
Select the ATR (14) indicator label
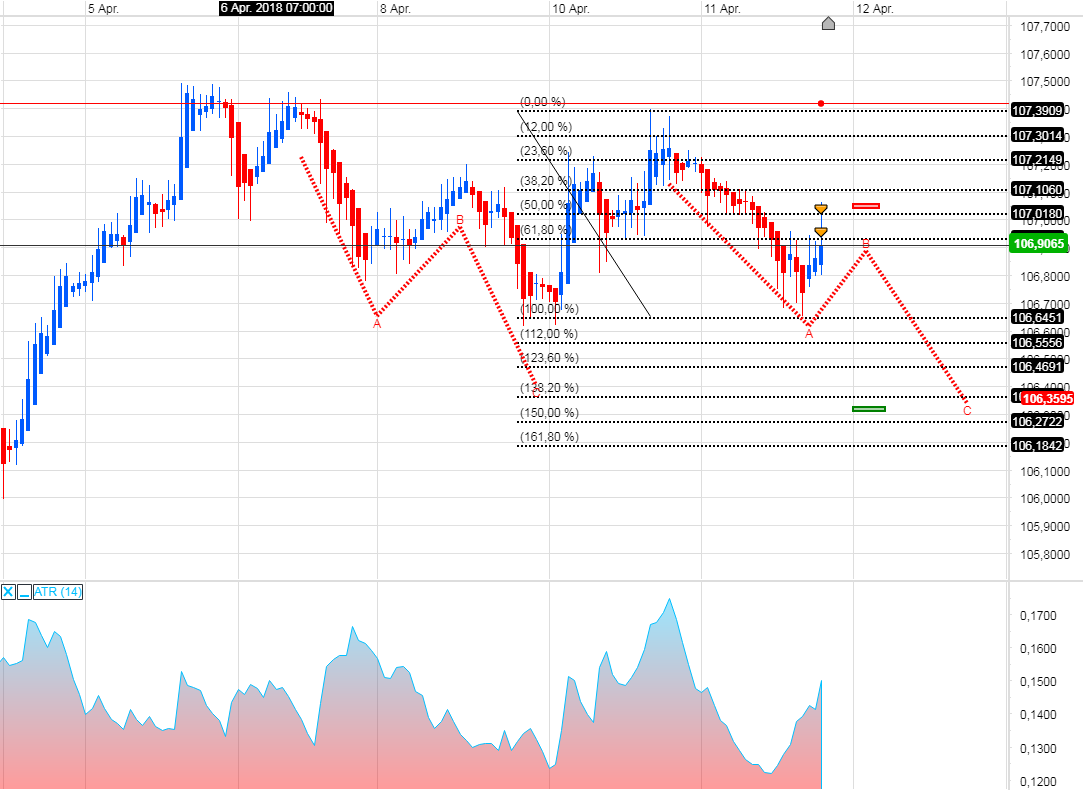pos(55,592)
